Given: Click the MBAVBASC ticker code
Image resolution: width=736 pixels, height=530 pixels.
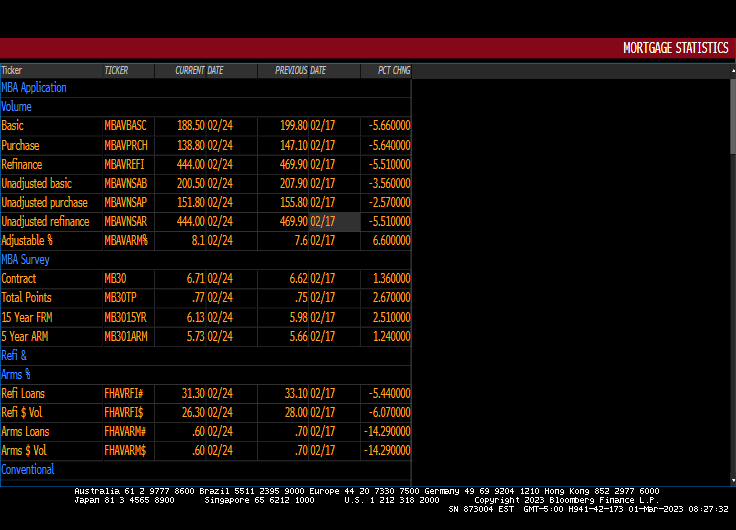Looking at the screenshot, I should coord(125,126).
